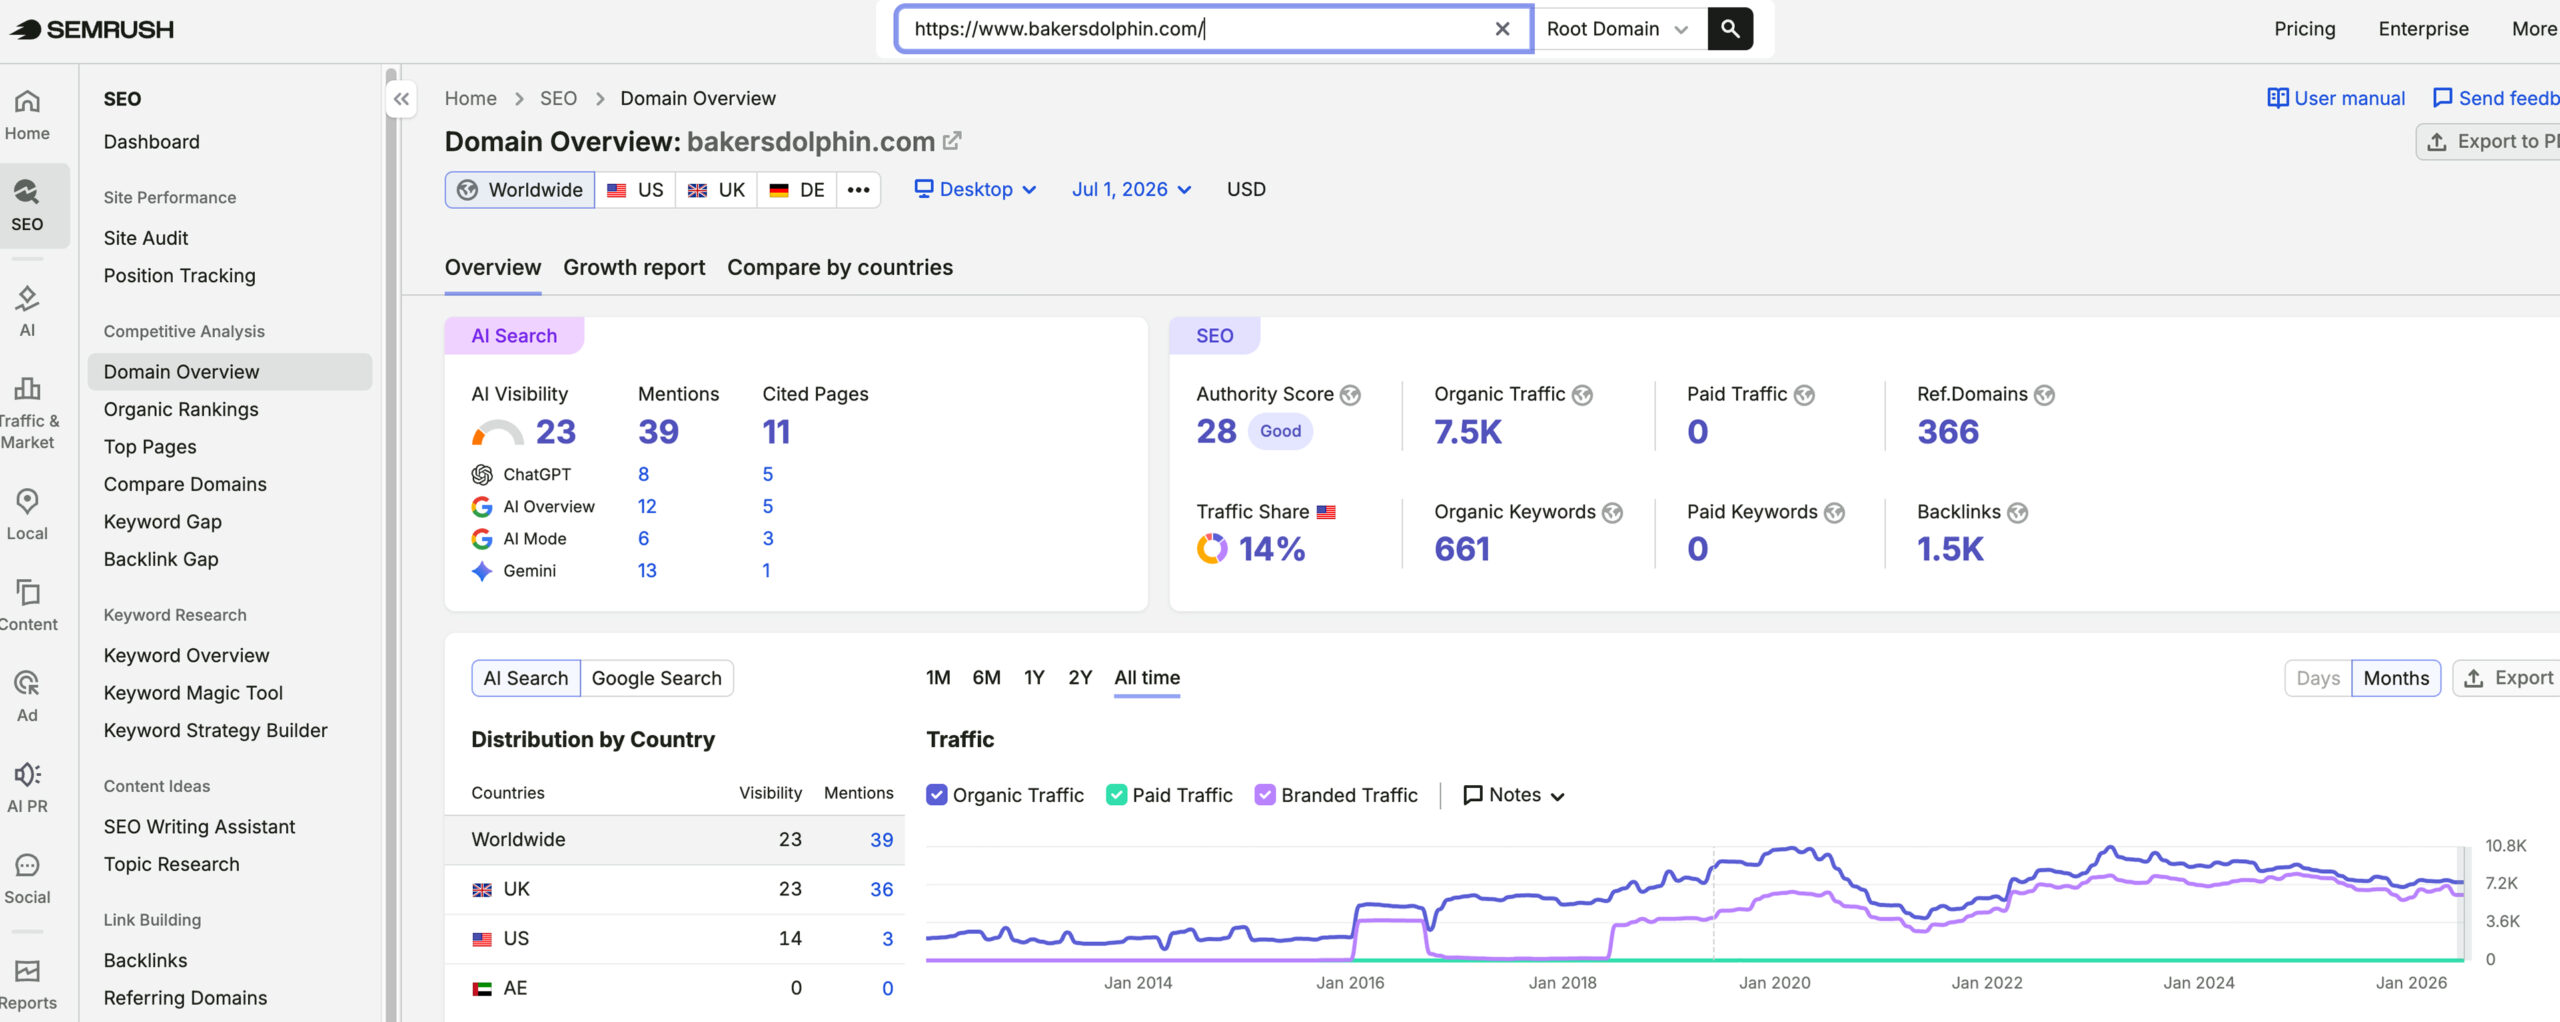Click Backlinks globe info icon

(x=2018, y=513)
